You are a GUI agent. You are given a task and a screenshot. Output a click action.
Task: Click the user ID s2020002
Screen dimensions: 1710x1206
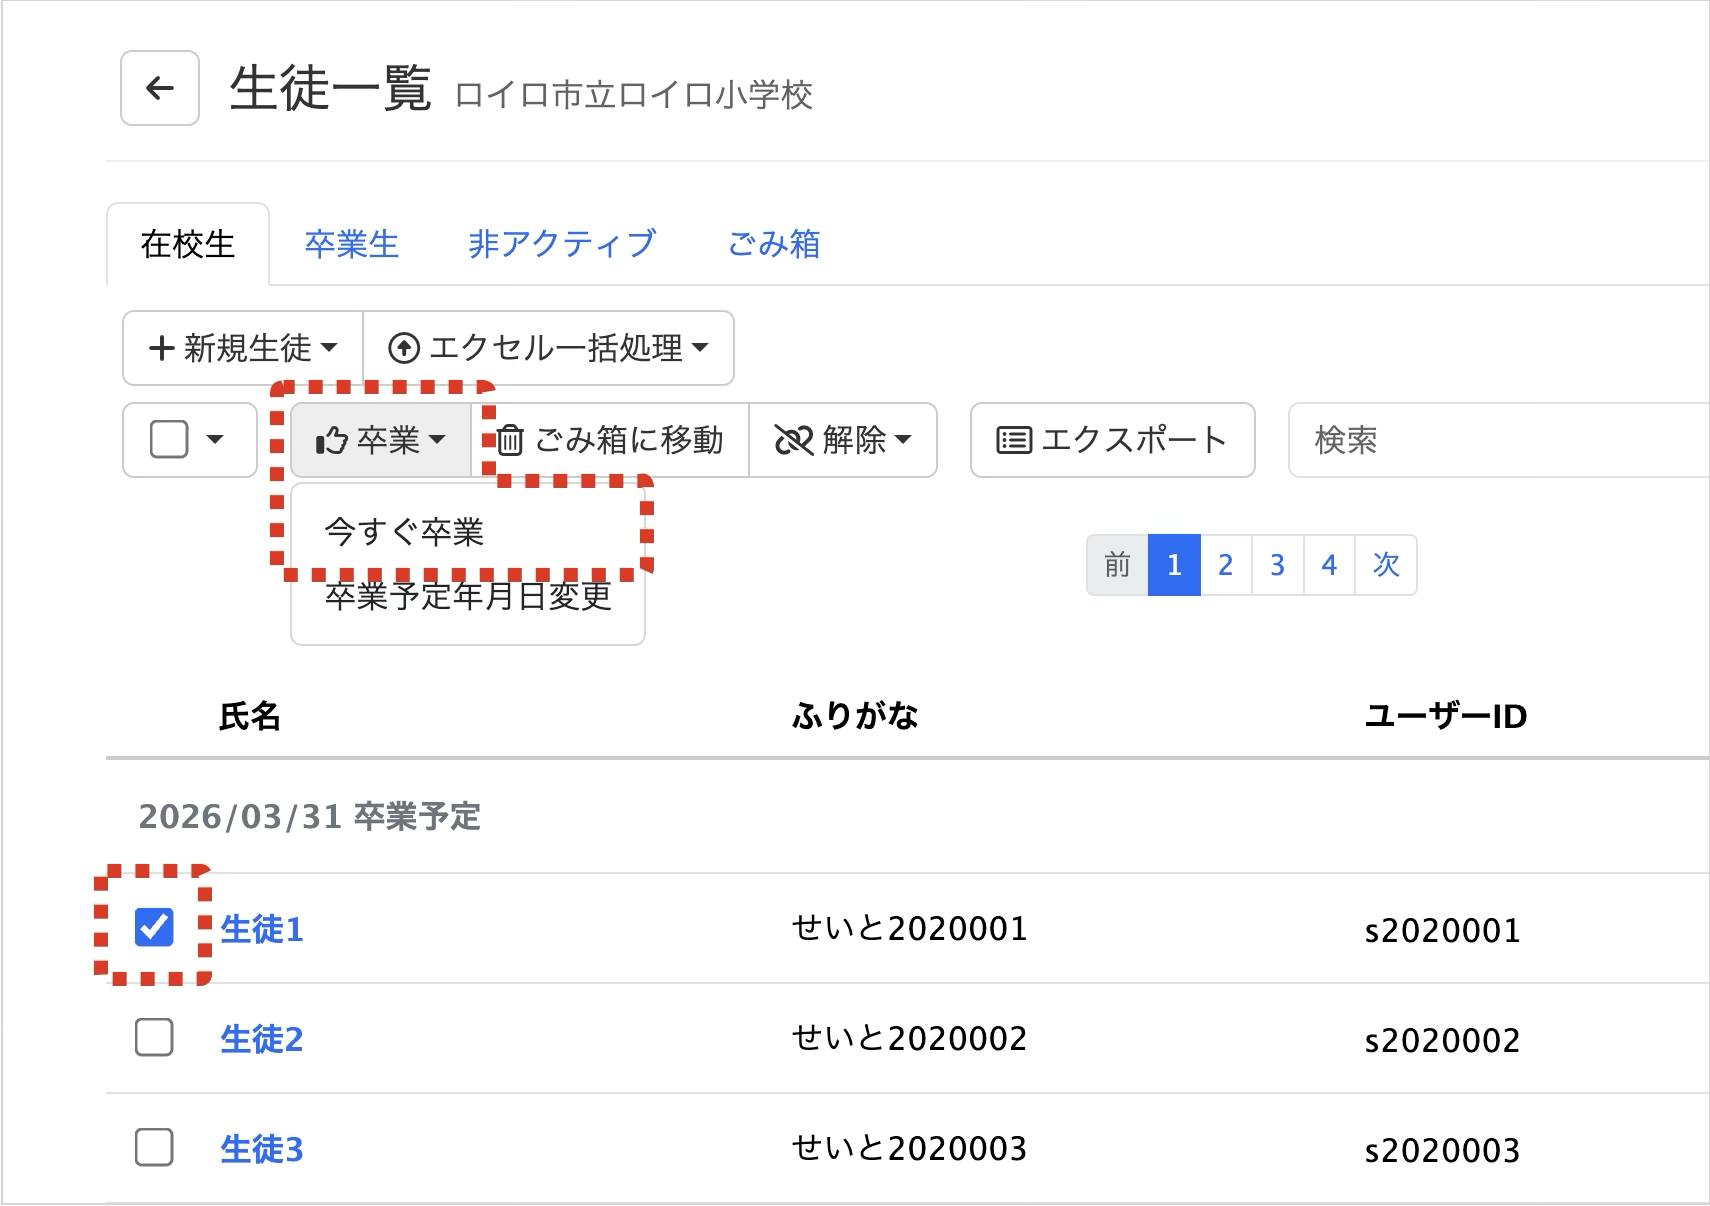click(x=1443, y=1040)
